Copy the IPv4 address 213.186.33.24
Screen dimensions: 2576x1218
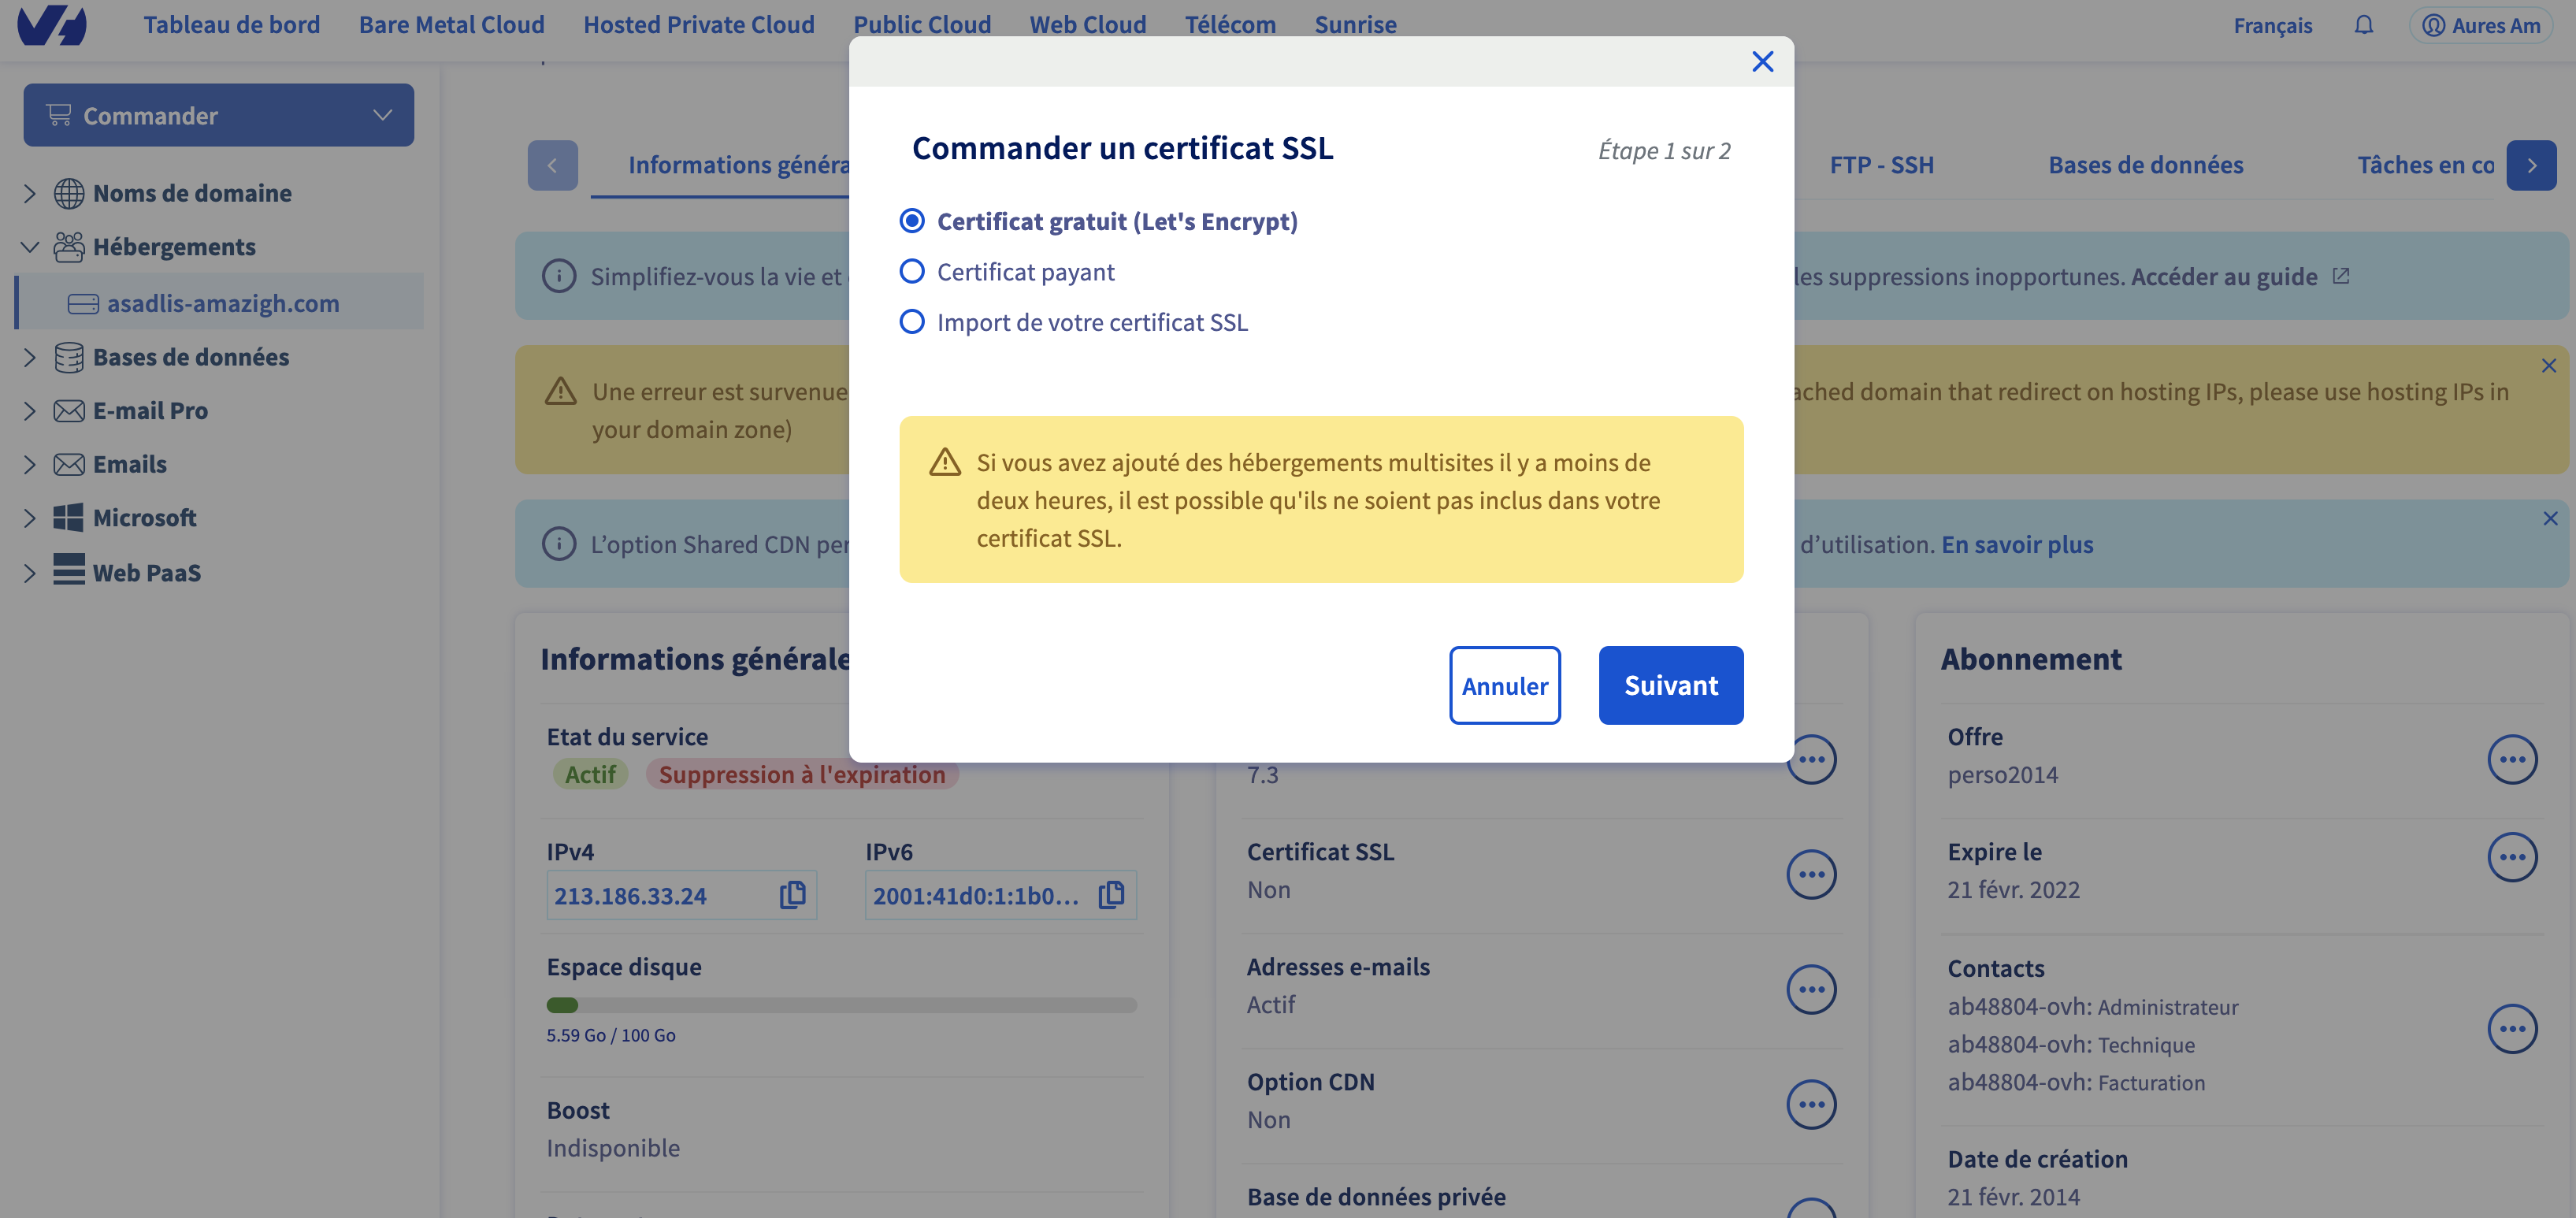pos(792,895)
